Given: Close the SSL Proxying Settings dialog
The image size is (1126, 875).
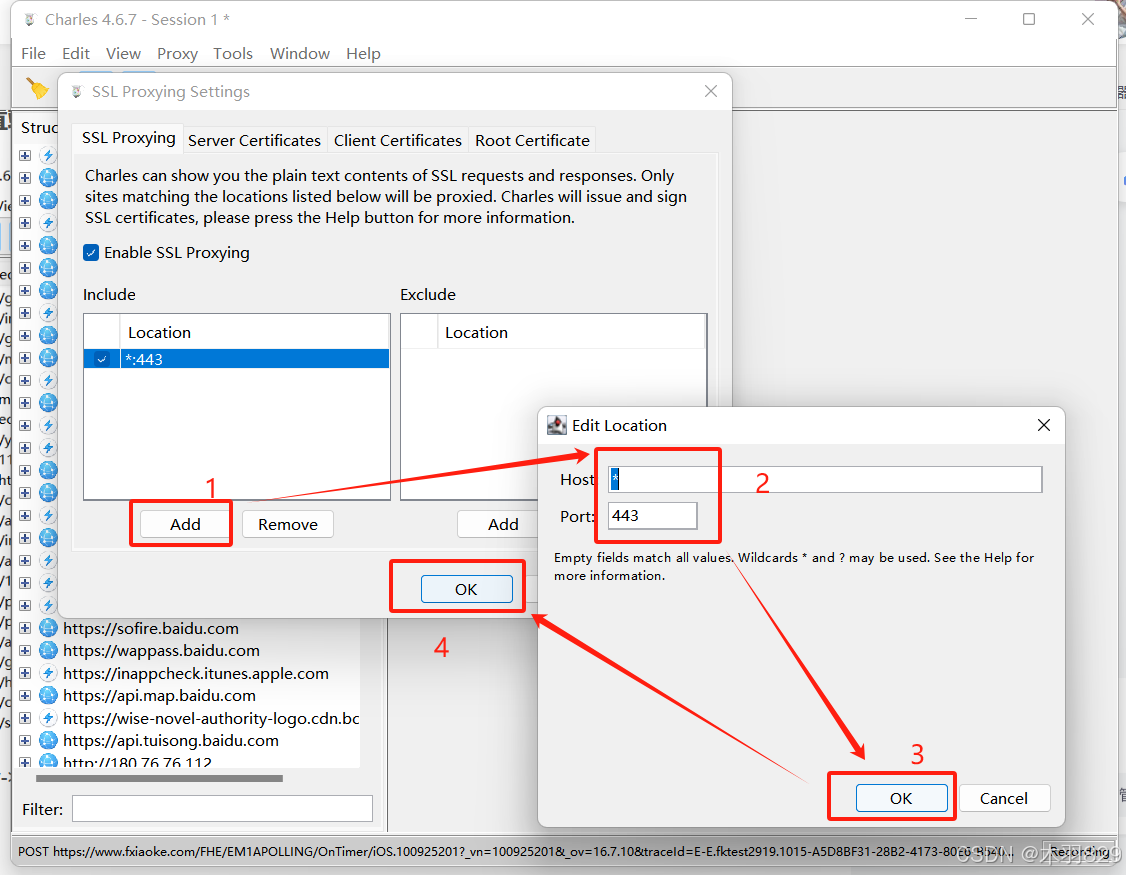Looking at the screenshot, I should tap(711, 91).
